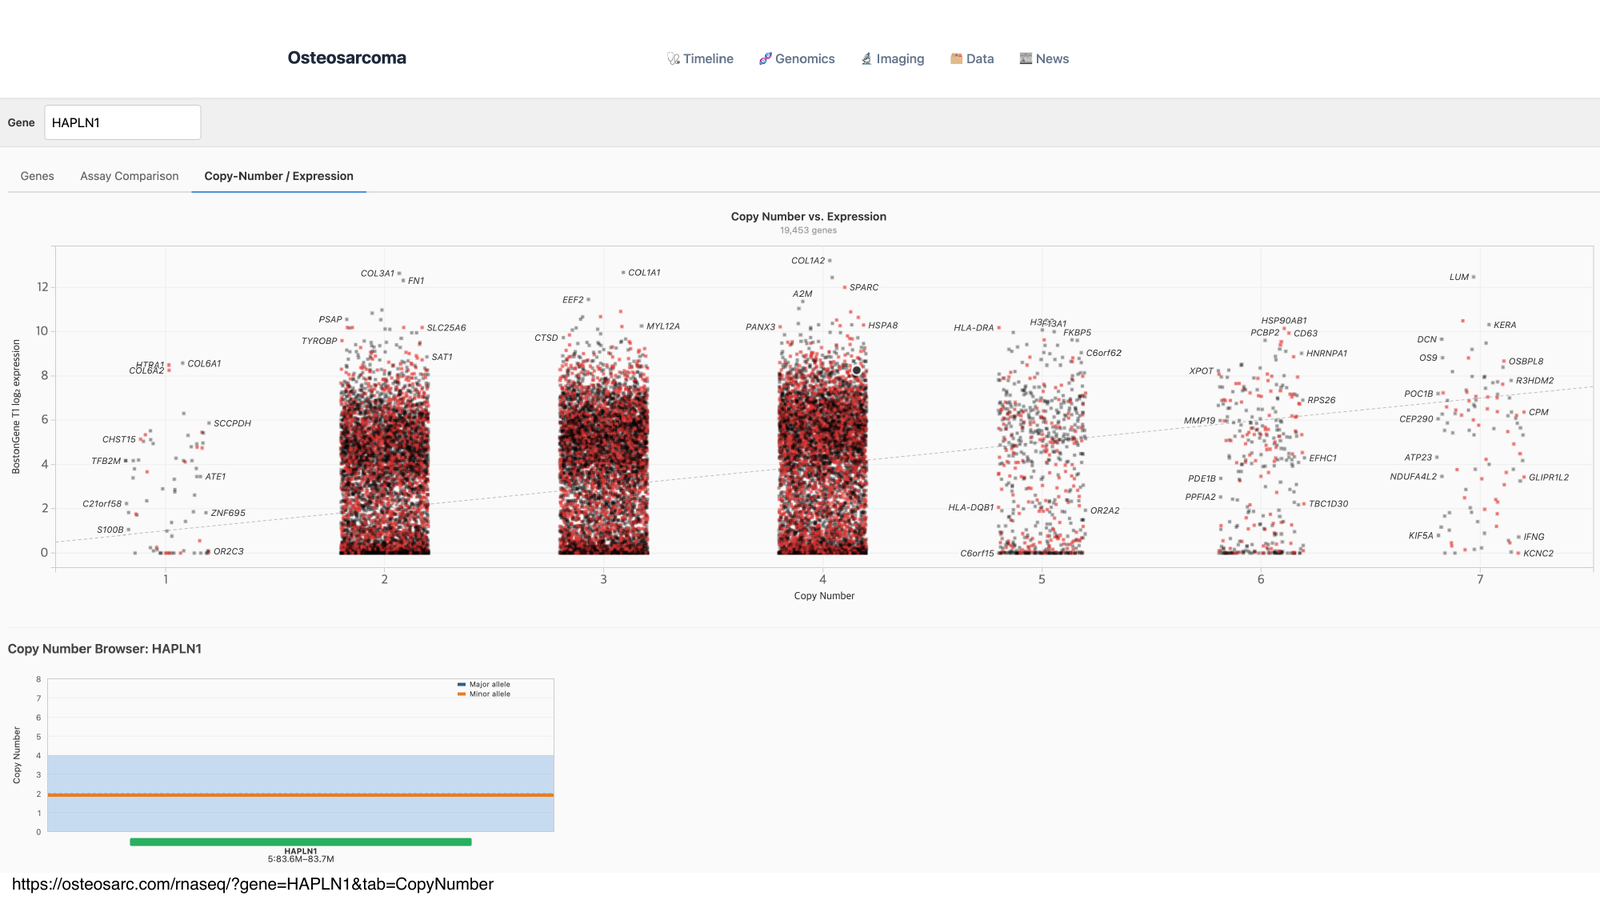
Task: Click the GLIPR1L2 gene label
Action: click(x=1549, y=478)
